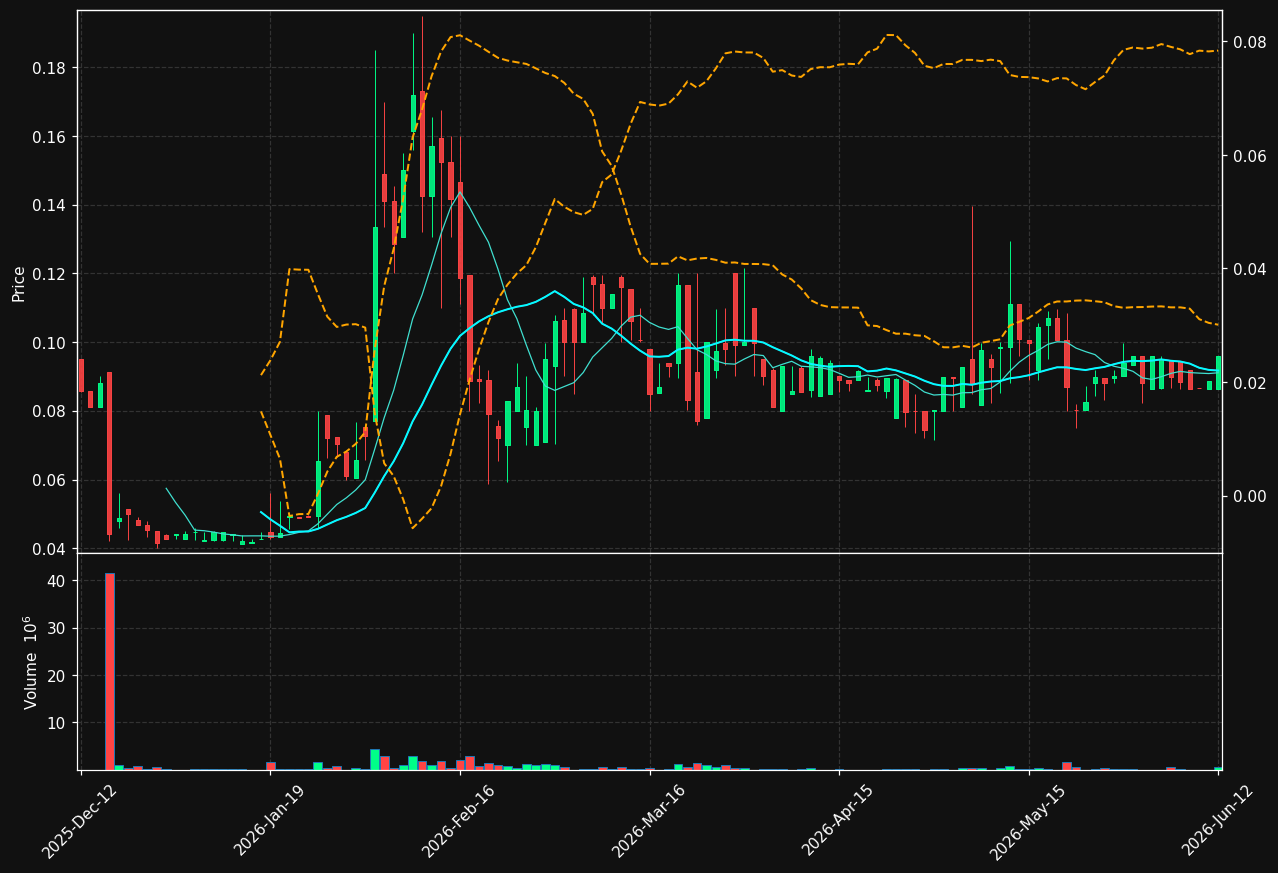The height and width of the screenshot is (873, 1278).
Task: Click the 0.14 price tick label
Action: click(50, 206)
